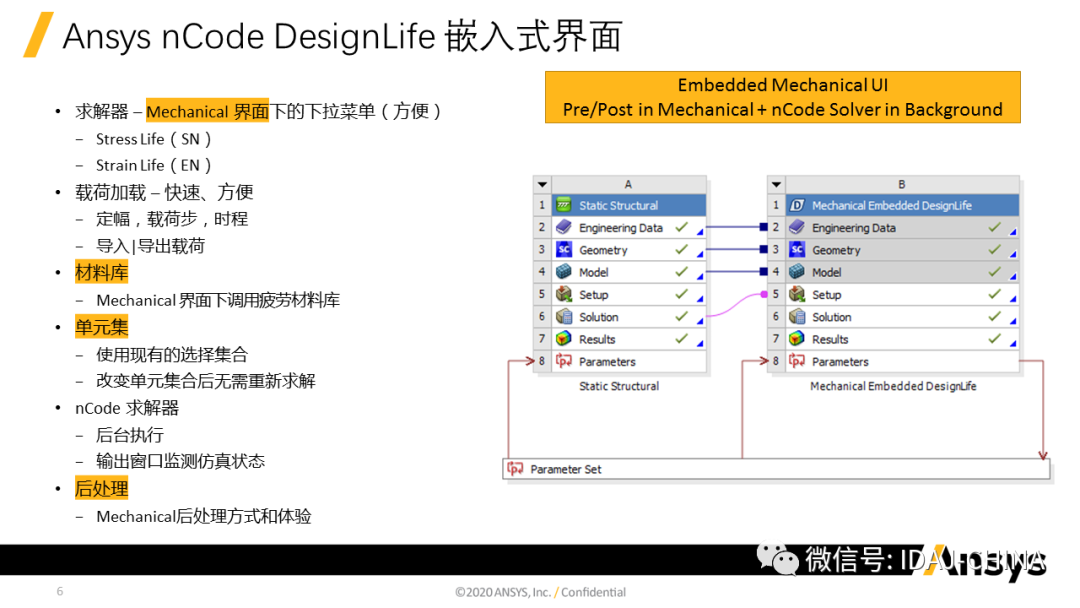
Task: Select the Solution cell in system B
Action: [x=902, y=317]
